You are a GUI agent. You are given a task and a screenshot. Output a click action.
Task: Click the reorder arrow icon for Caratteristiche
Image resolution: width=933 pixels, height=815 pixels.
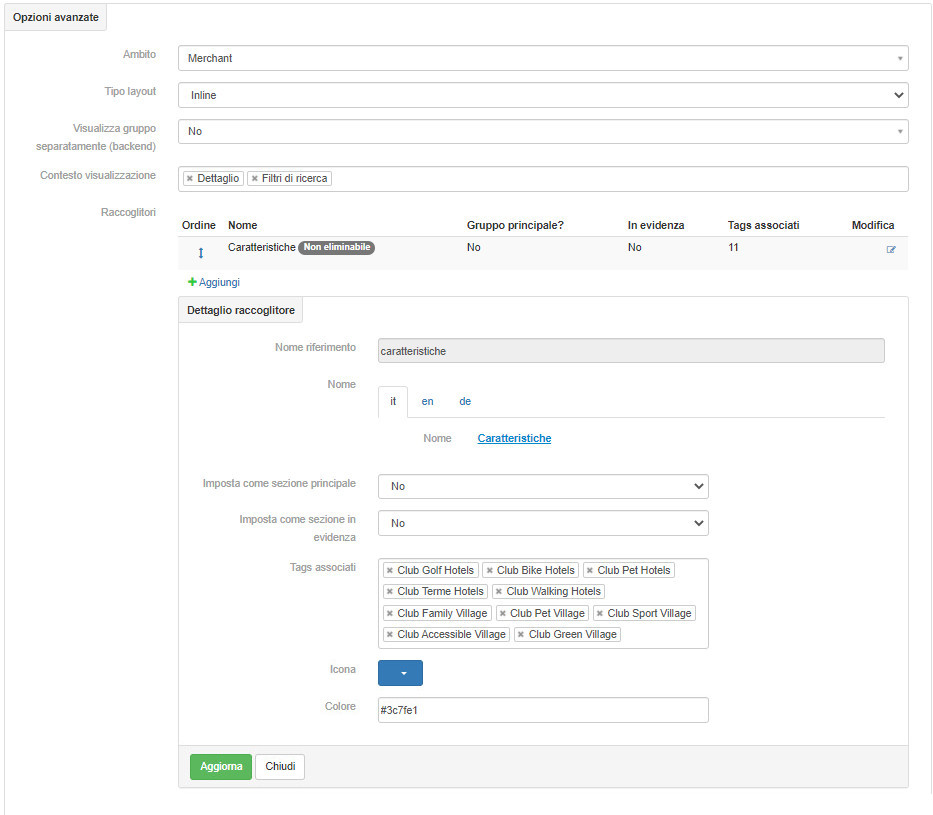pyautogui.click(x=201, y=253)
